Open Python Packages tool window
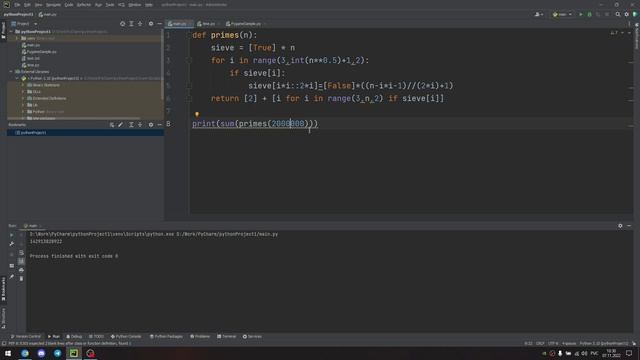The width and height of the screenshot is (640, 360). click(x=166, y=336)
